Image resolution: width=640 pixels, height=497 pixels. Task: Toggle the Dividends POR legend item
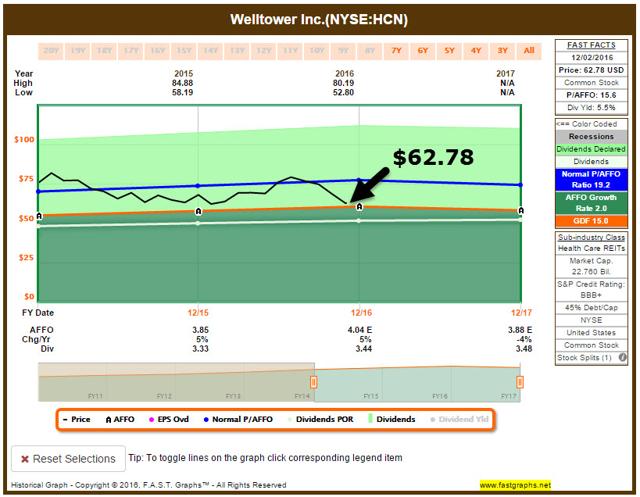[x=320, y=419]
